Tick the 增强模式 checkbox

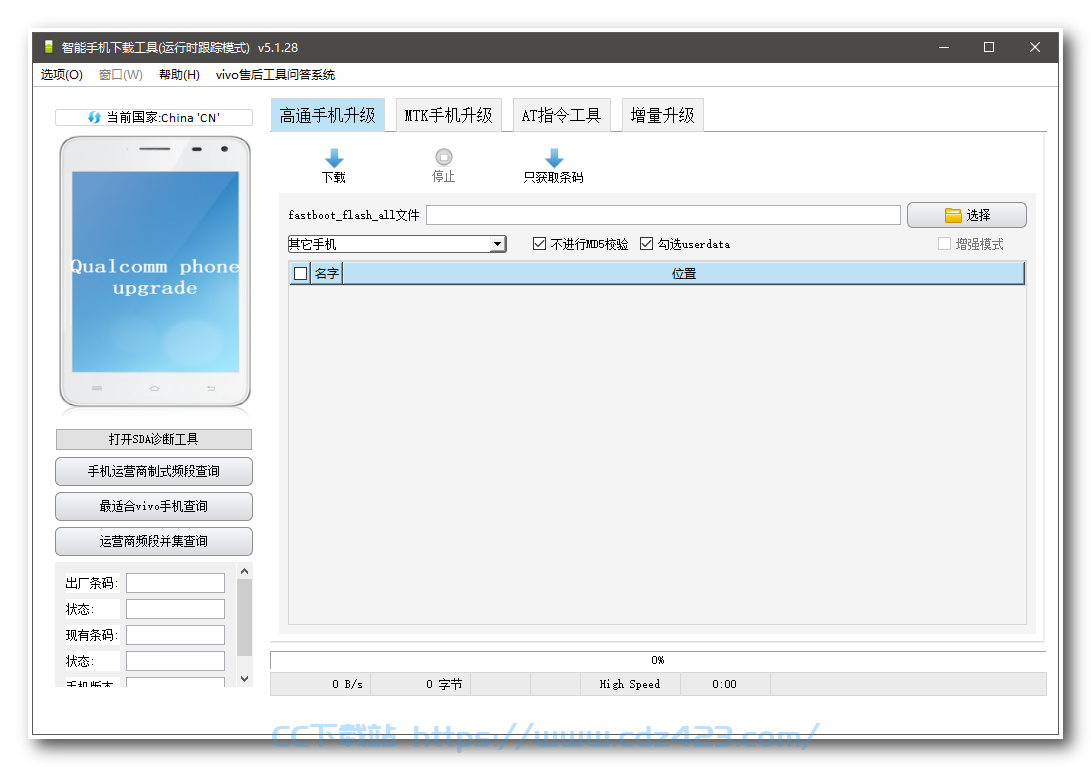point(944,244)
